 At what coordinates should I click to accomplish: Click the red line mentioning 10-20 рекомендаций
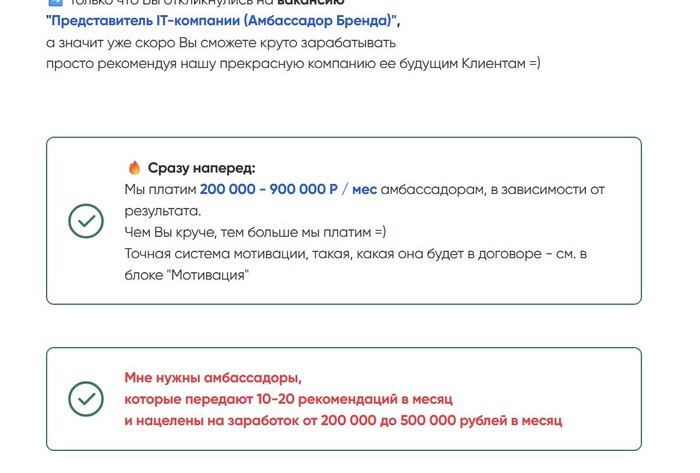point(288,399)
